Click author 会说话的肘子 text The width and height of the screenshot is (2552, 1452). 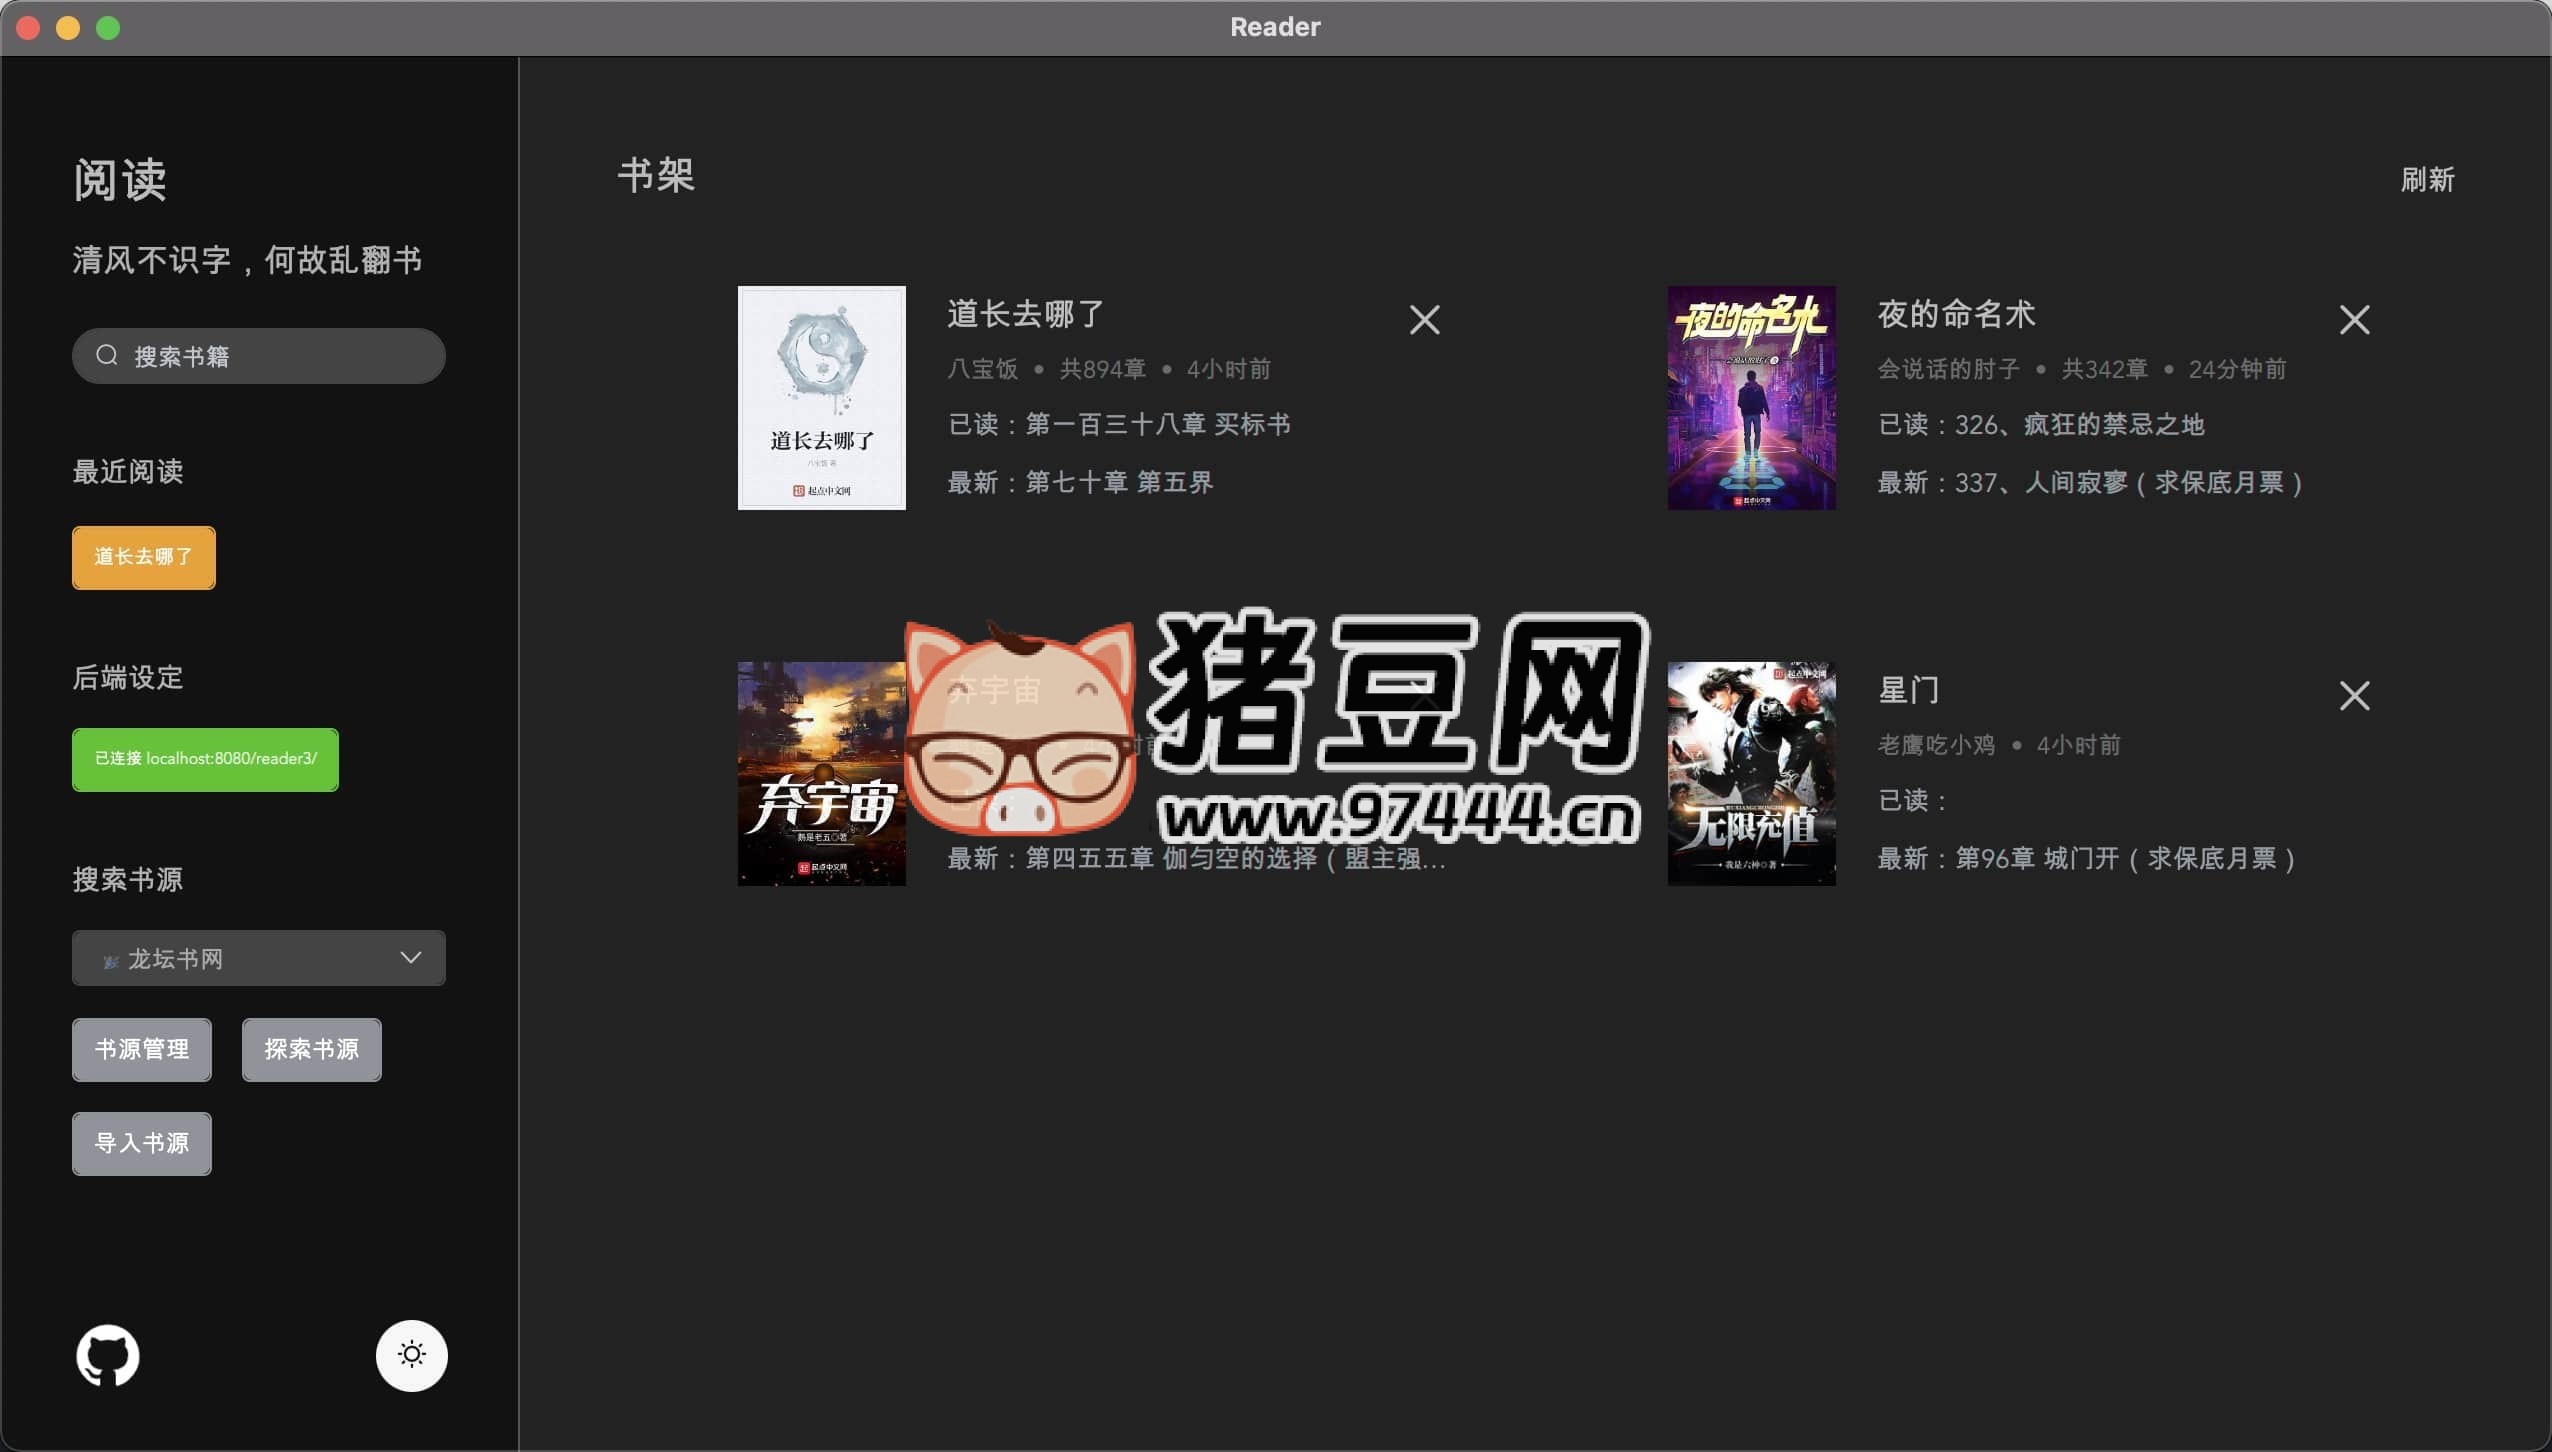click(x=1948, y=369)
